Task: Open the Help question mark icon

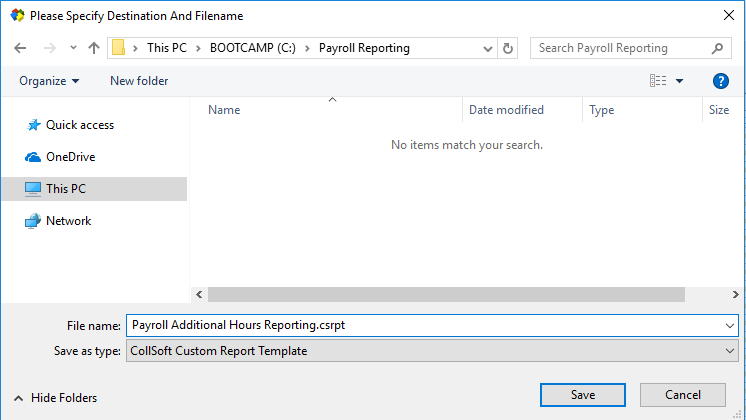Action: click(720, 81)
